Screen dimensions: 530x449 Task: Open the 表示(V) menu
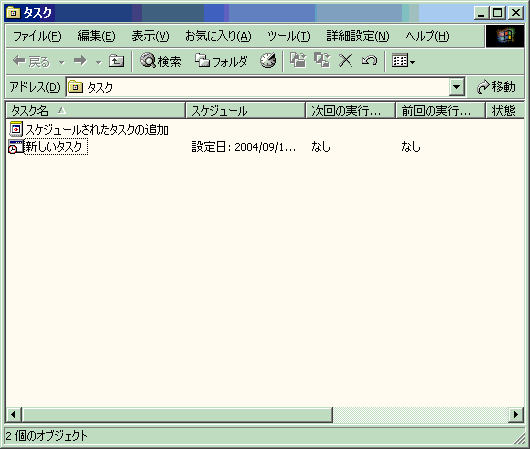[x=151, y=36]
